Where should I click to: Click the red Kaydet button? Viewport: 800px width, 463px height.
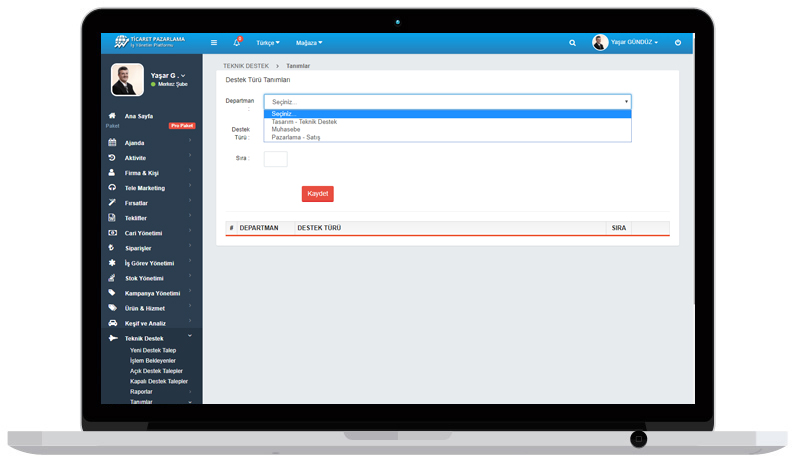pyautogui.click(x=317, y=194)
